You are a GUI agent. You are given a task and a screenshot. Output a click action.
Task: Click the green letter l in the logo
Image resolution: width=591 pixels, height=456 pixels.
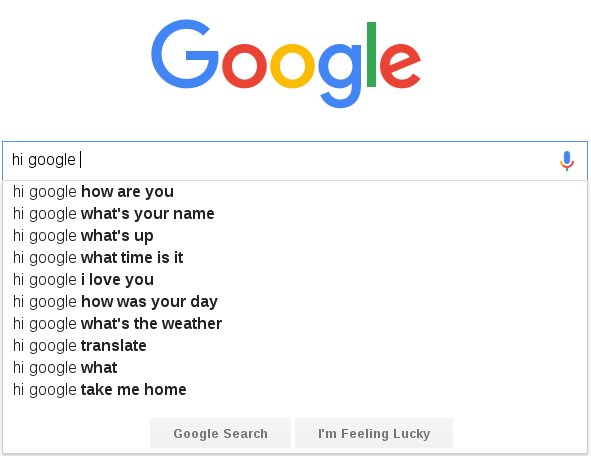pyautogui.click(x=371, y=54)
